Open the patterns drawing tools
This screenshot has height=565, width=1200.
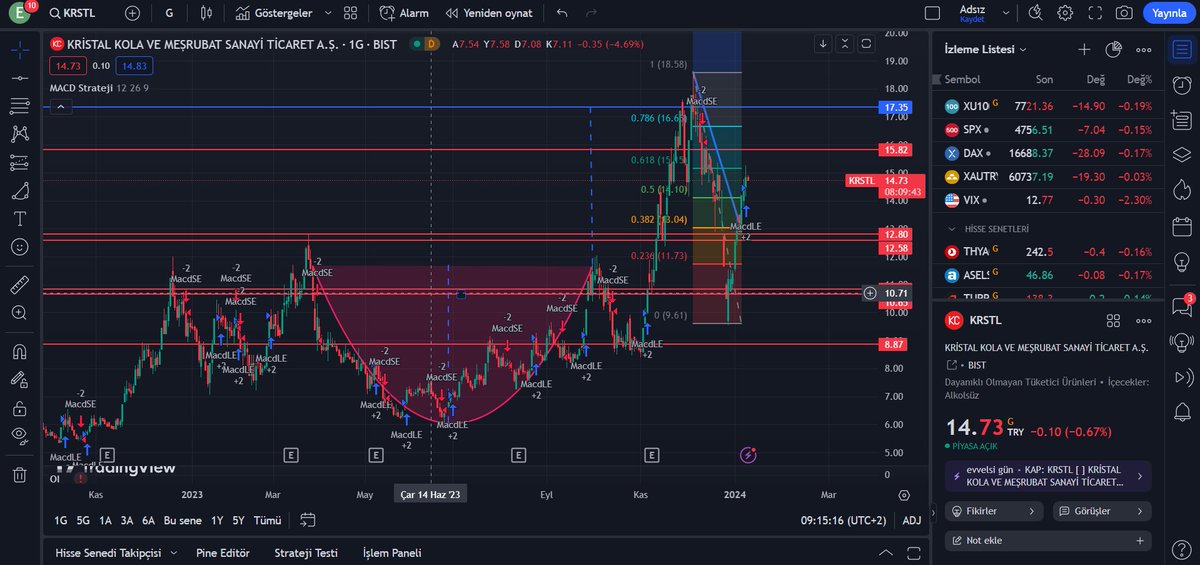click(x=19, y=133)
